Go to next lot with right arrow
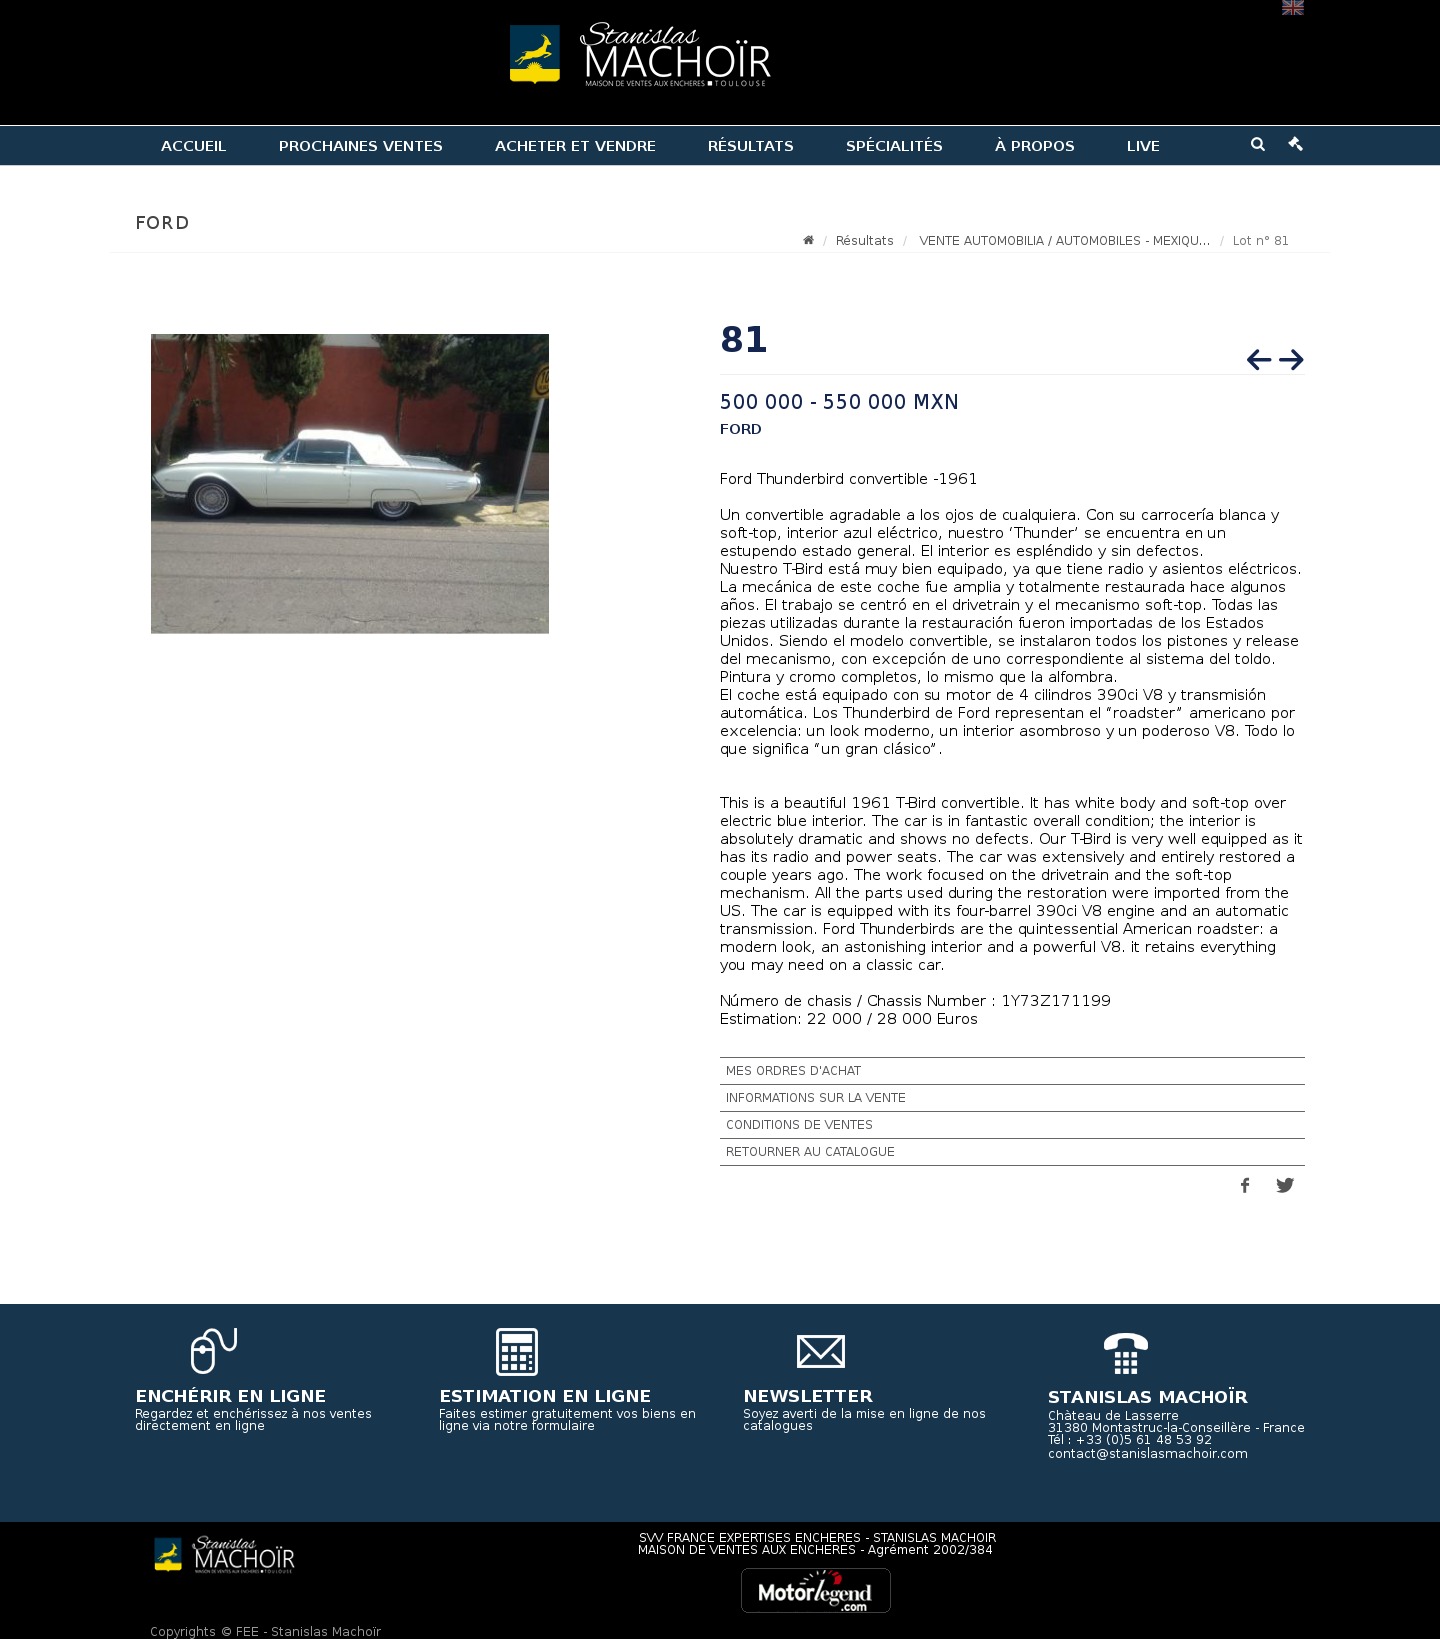1440x1639 pixels. tap(1291, 360)
